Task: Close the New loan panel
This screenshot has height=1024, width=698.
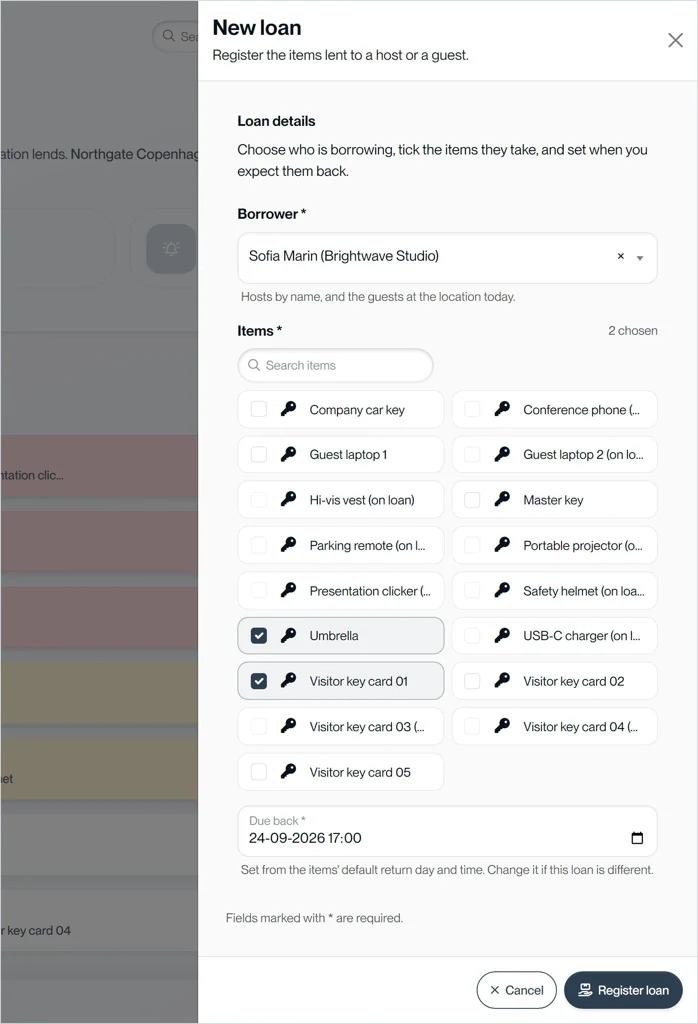Action: coord(675,40)
